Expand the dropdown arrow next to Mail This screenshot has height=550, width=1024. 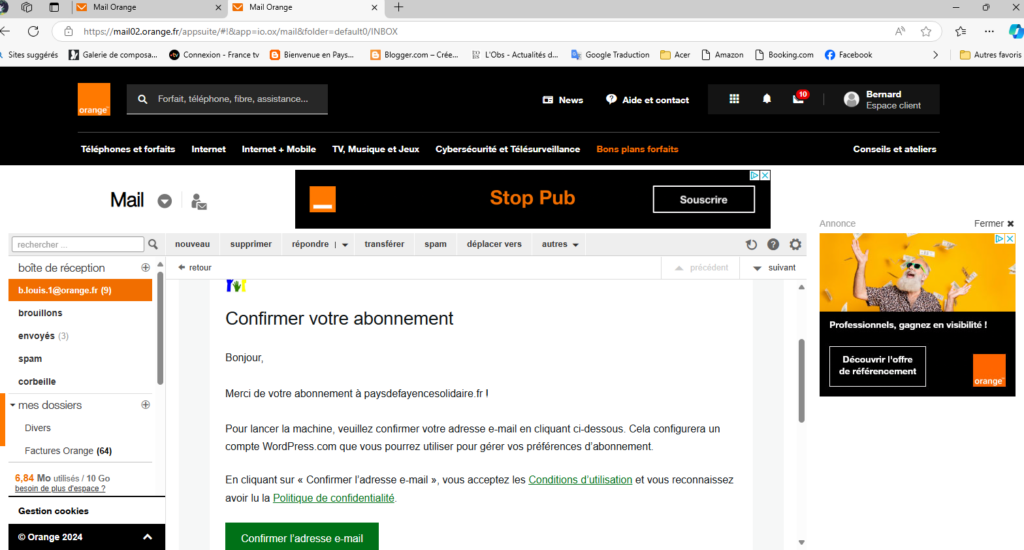pos(165,201)
